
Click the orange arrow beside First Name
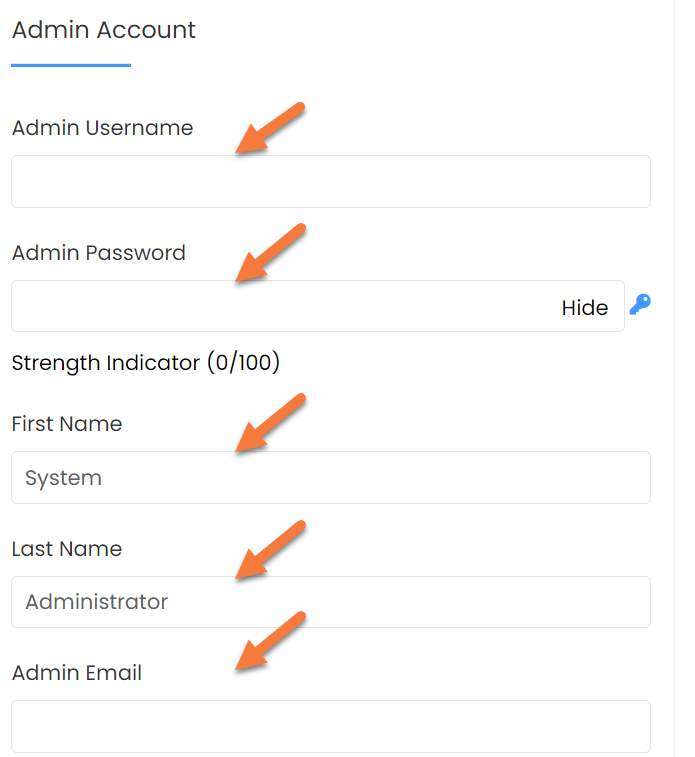pyautogui.click(x=268, y=424)
